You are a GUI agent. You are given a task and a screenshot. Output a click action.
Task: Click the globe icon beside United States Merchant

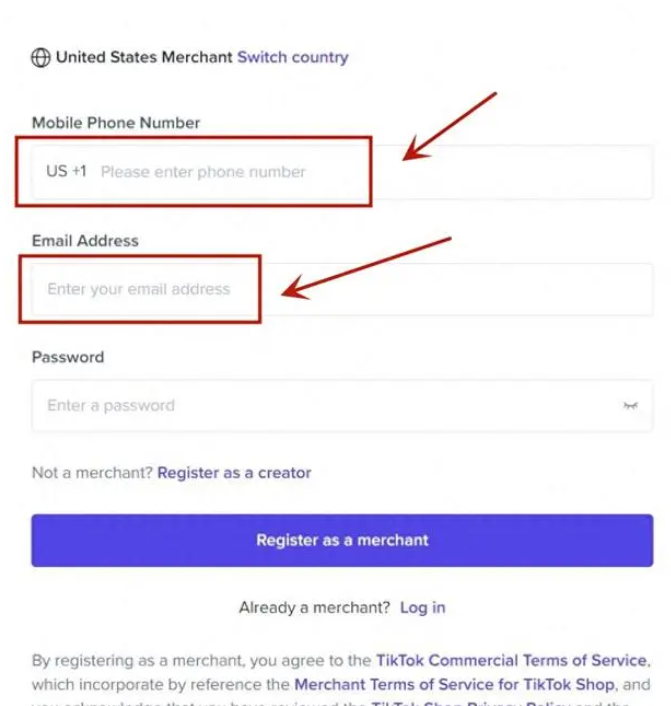41,57
